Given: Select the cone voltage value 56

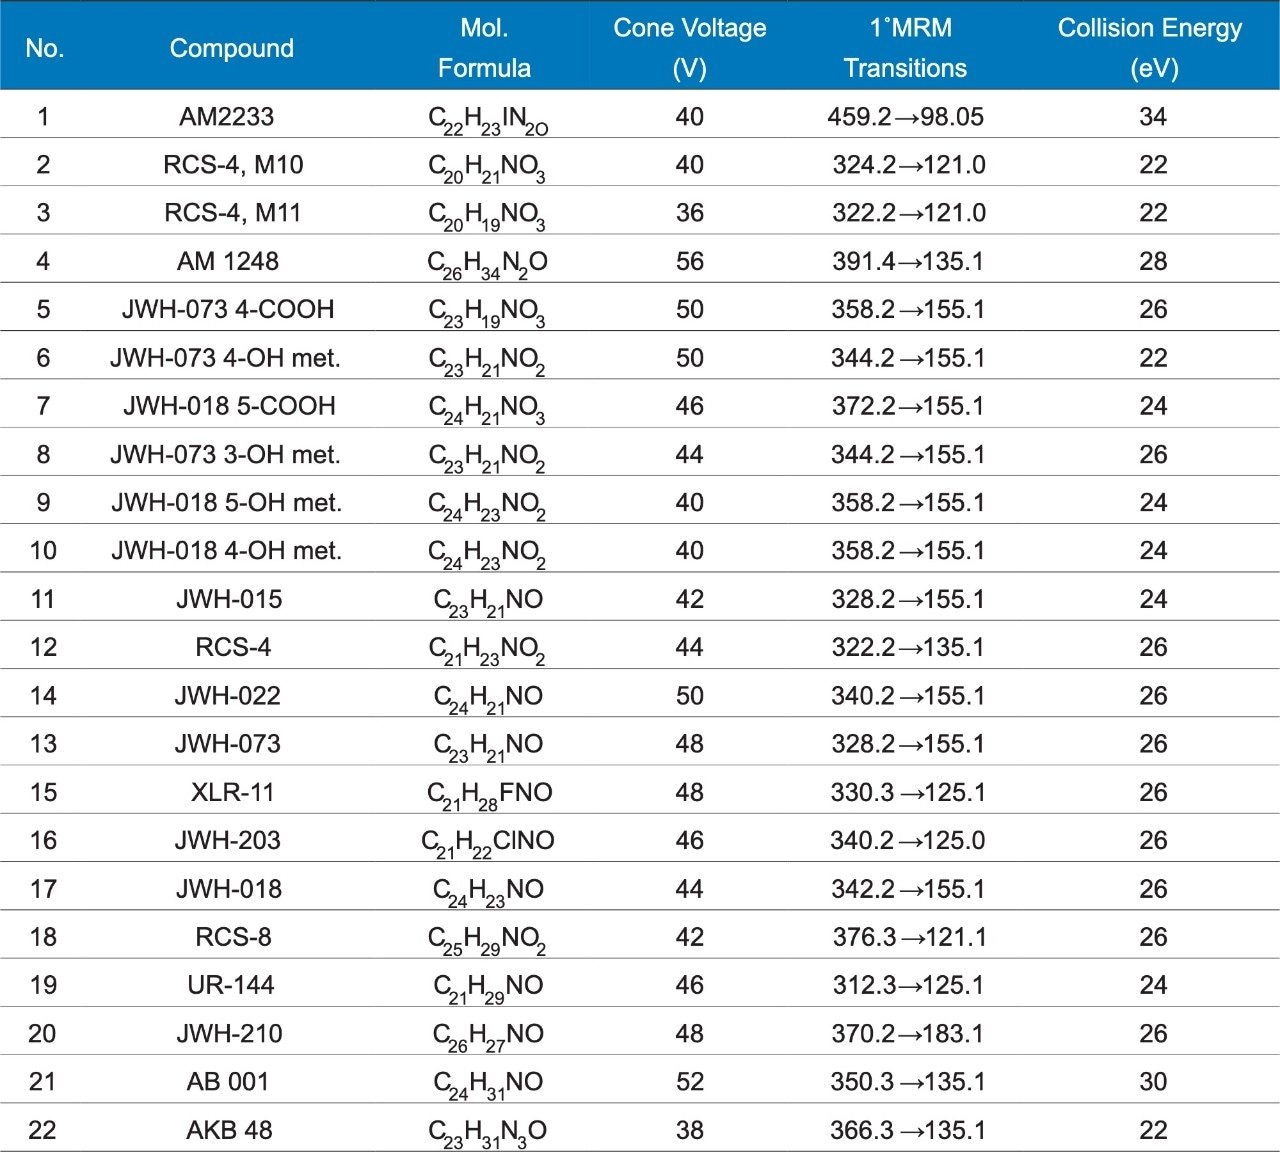Looking at the screenshot, I should (690, 262).
